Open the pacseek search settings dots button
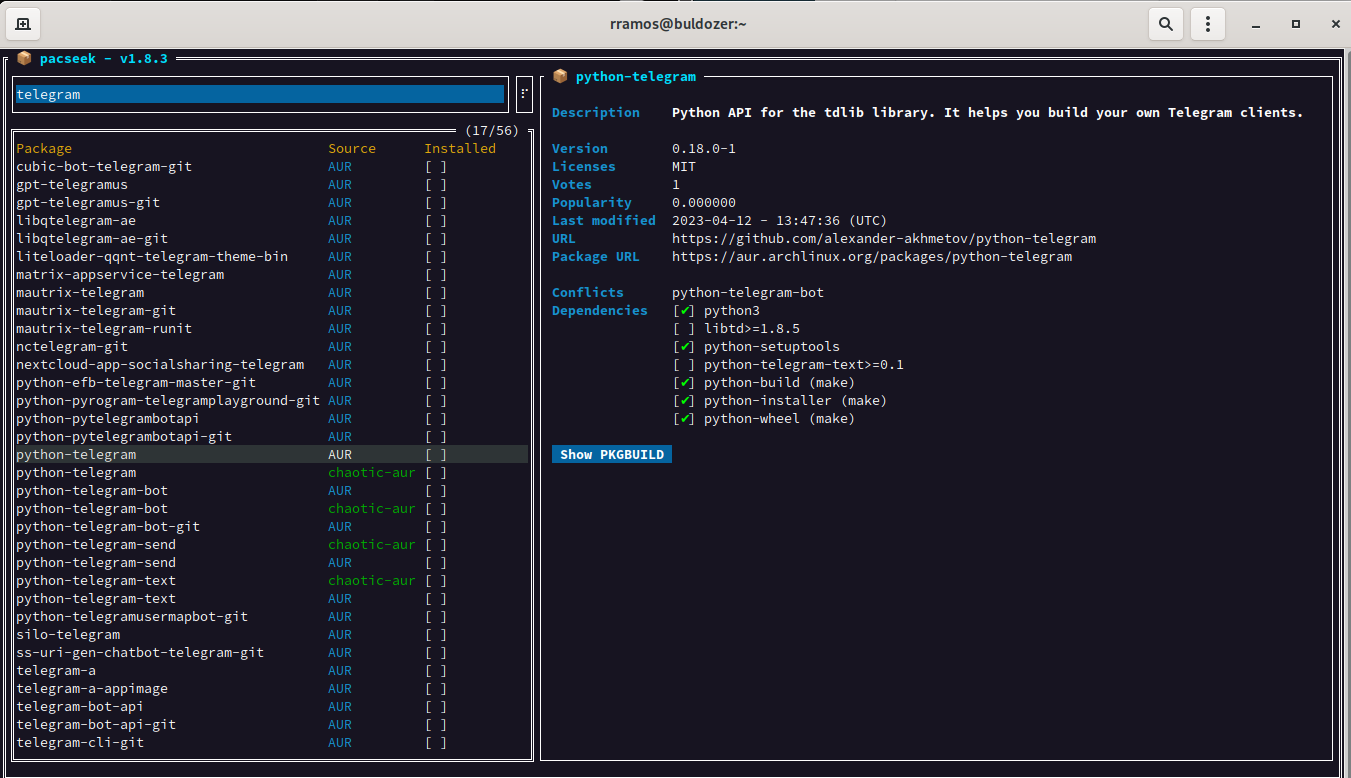Viewport: 1351px width, 778px height. (x=525, y=94)
